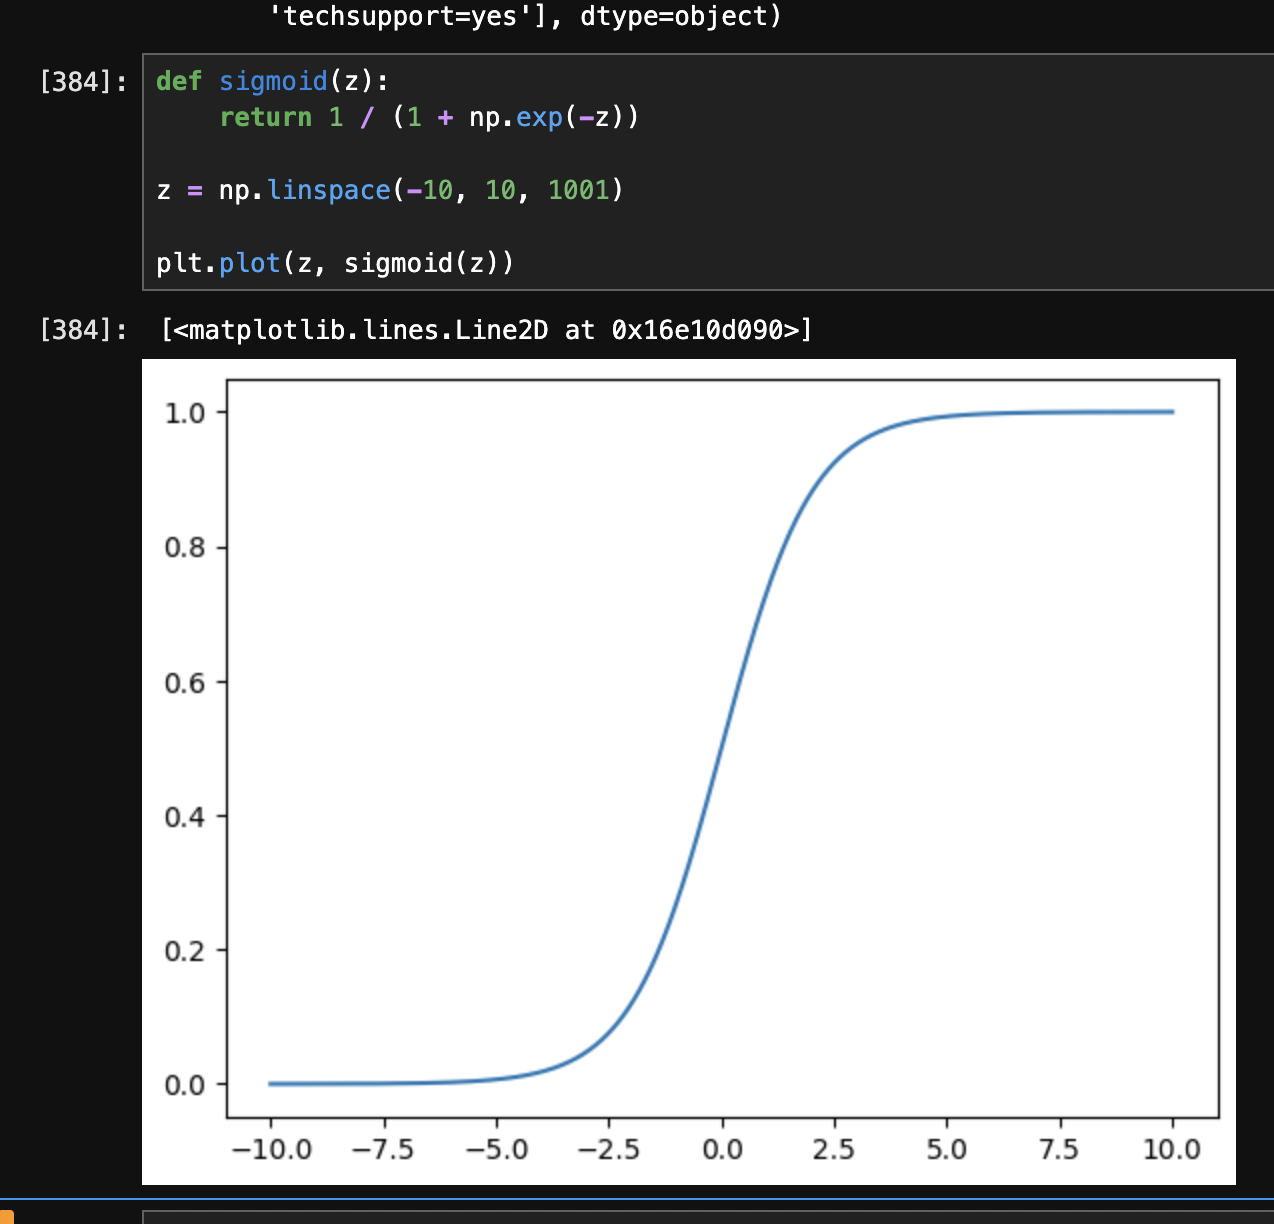Screen dimensions: 1274x1224
Task: Select the output prompt [384] label
Action: pyautogui.click(x=83, y=330)
